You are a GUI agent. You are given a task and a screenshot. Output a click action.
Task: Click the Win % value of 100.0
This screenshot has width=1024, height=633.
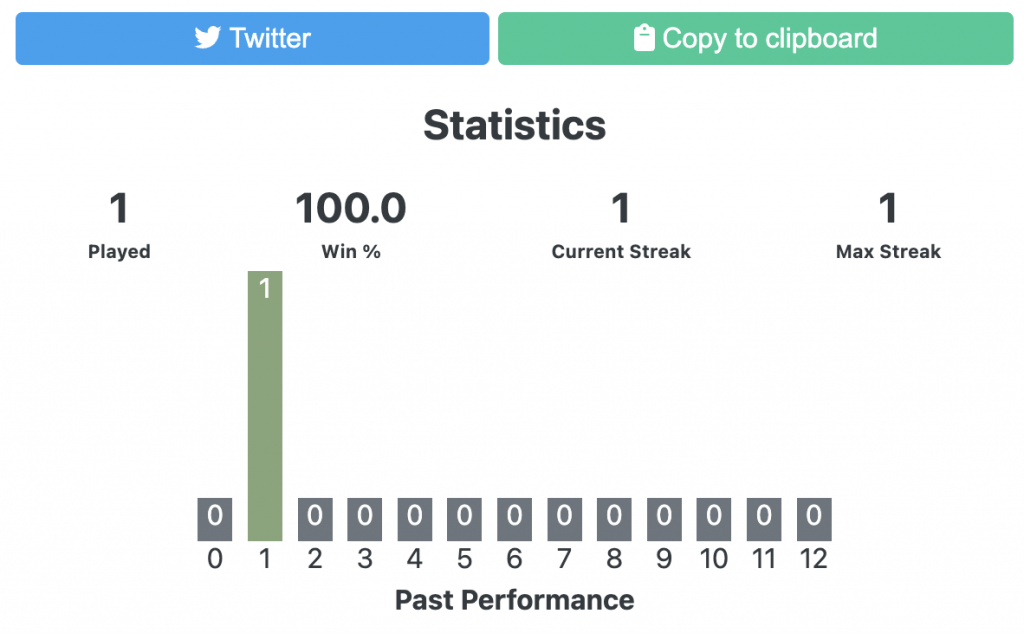pyautogui.click(x=351, y=208)
